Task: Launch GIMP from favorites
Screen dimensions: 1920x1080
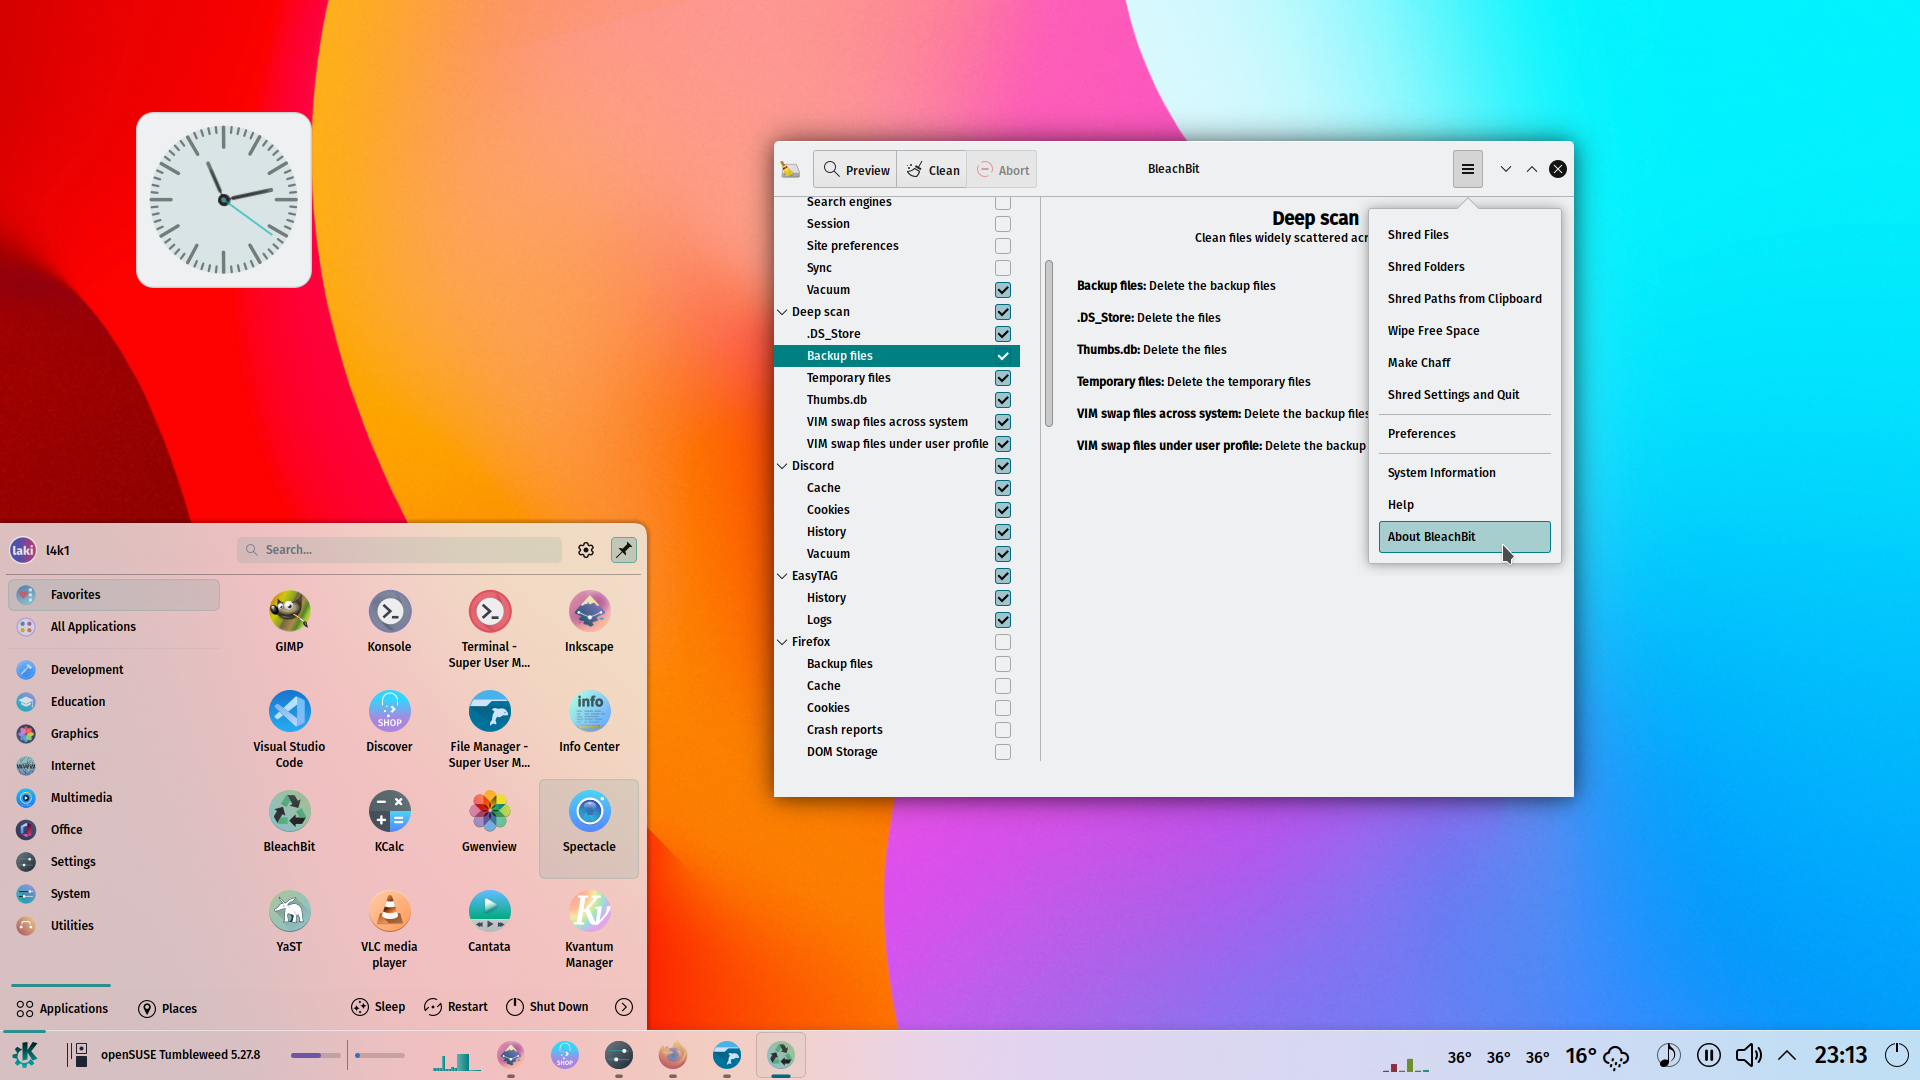Action: click(x=289, y=622)
